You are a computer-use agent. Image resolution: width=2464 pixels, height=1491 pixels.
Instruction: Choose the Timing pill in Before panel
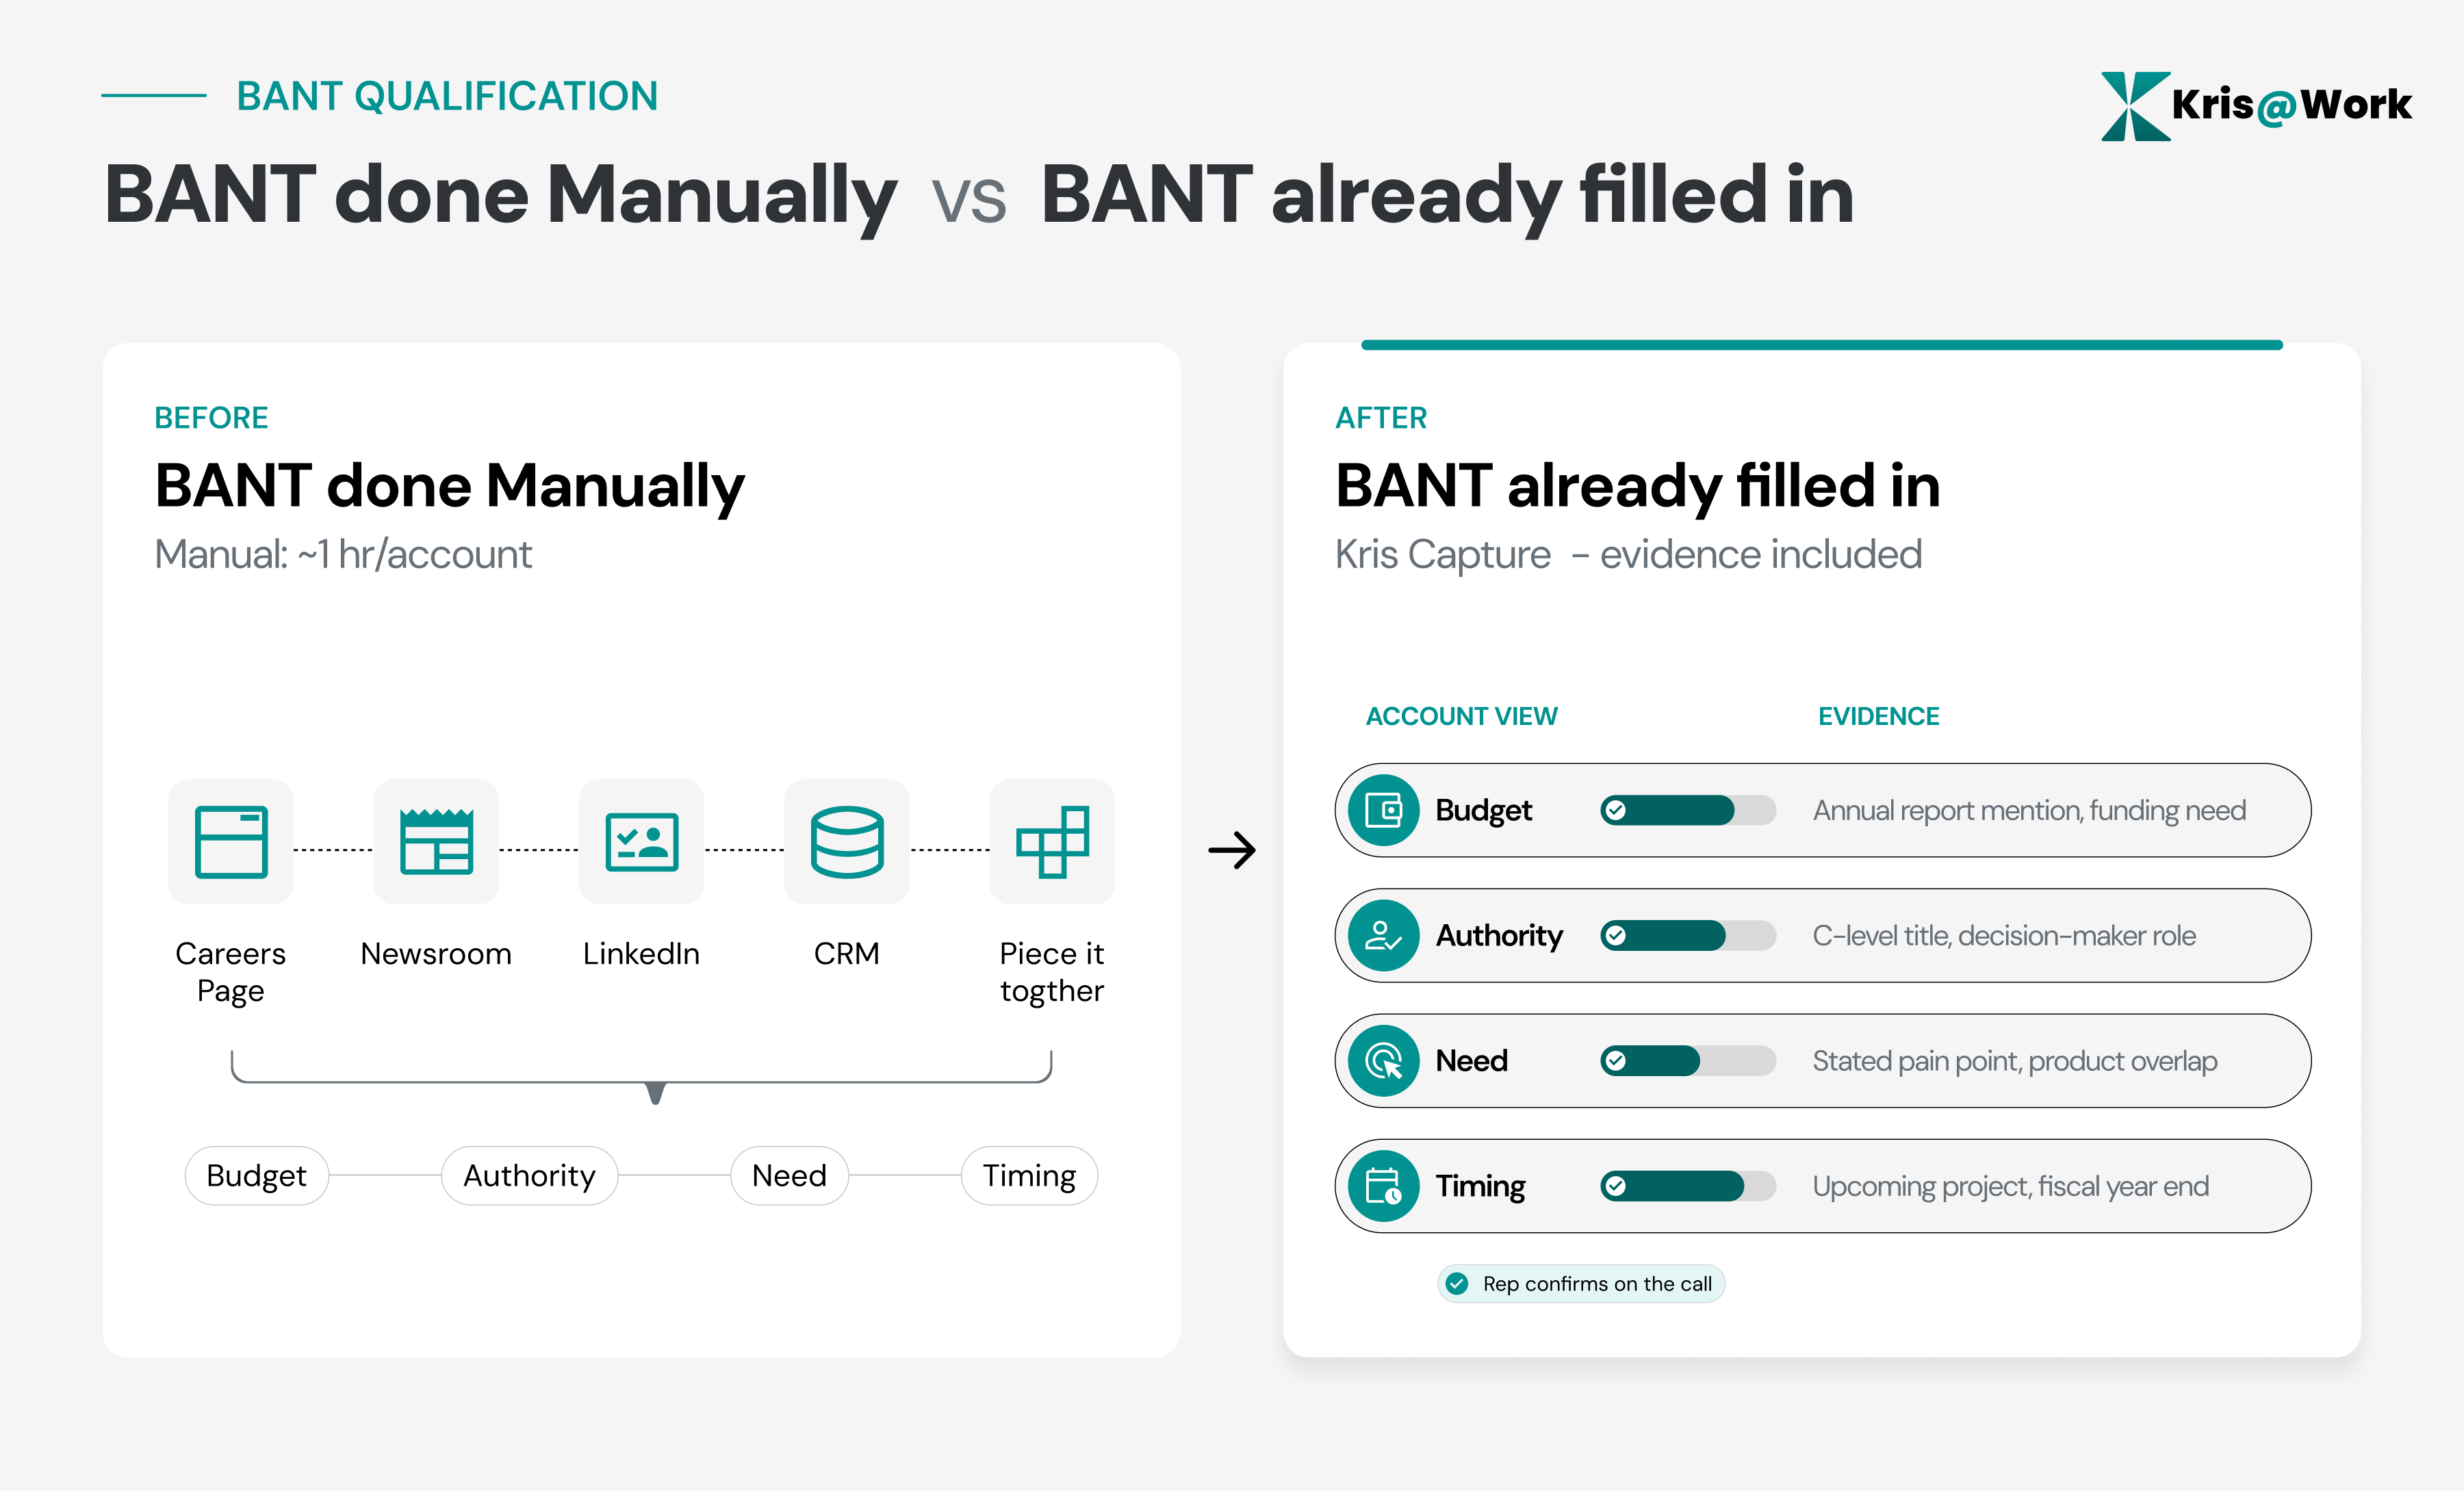[1029, 1175]
